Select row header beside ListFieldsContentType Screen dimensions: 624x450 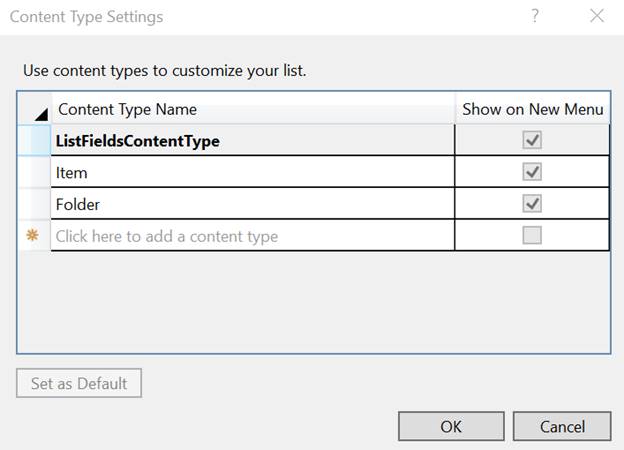point(33,141)
